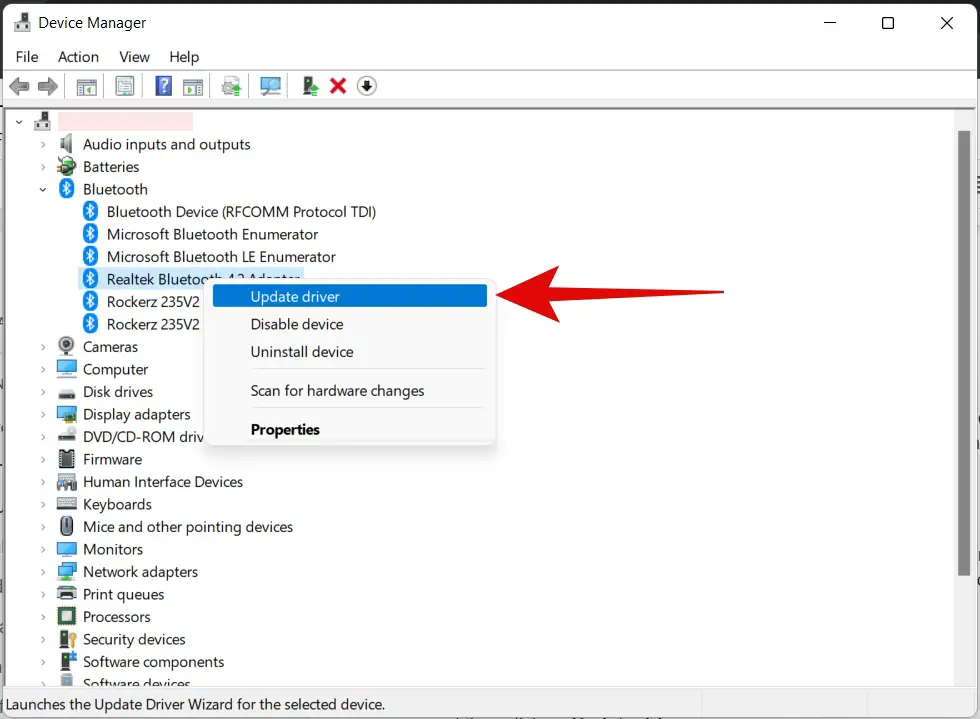Click the Print queues printer icon
The image size is (980, 719).
point(66,593)
